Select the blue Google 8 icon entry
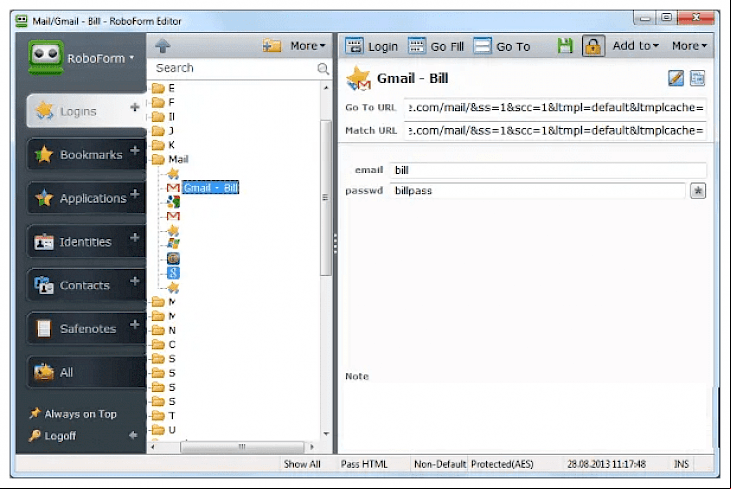Screen dimensions: 731x489 click(173, 273)
